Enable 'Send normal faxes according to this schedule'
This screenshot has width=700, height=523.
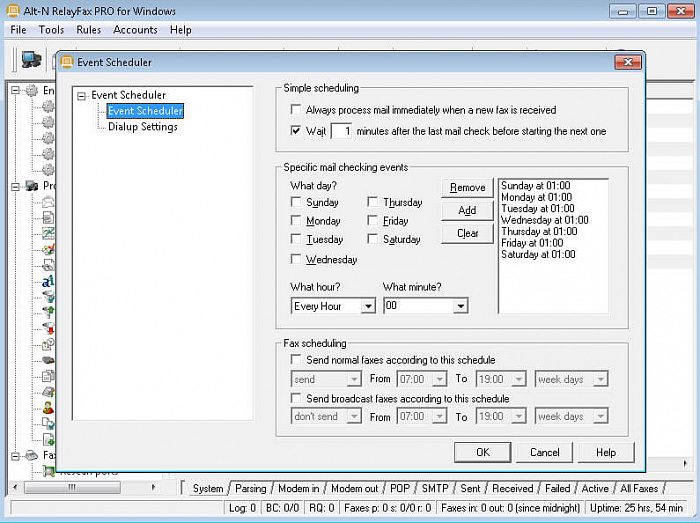pos(296,360)
